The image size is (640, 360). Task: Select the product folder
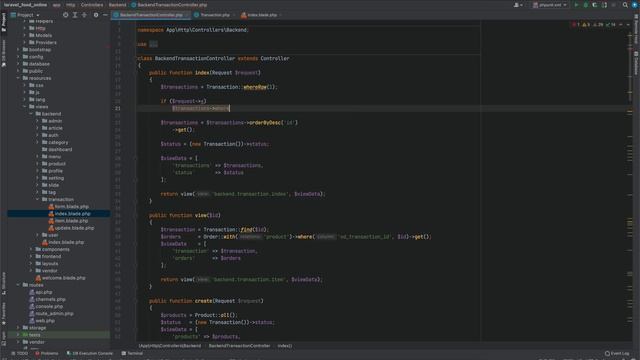[x=53, y=164]
